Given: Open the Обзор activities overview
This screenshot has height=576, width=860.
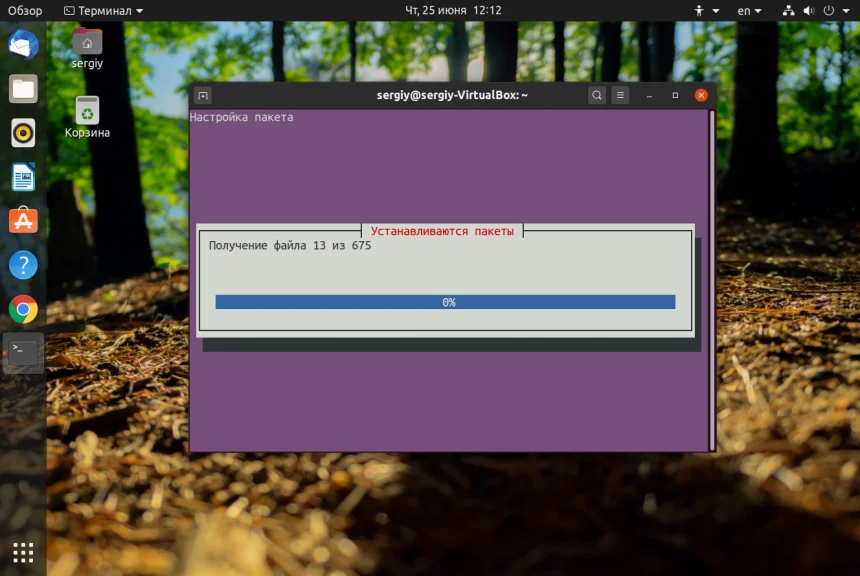Looking at the screenshot, I should pyautogui.click(x=25, y=10).
